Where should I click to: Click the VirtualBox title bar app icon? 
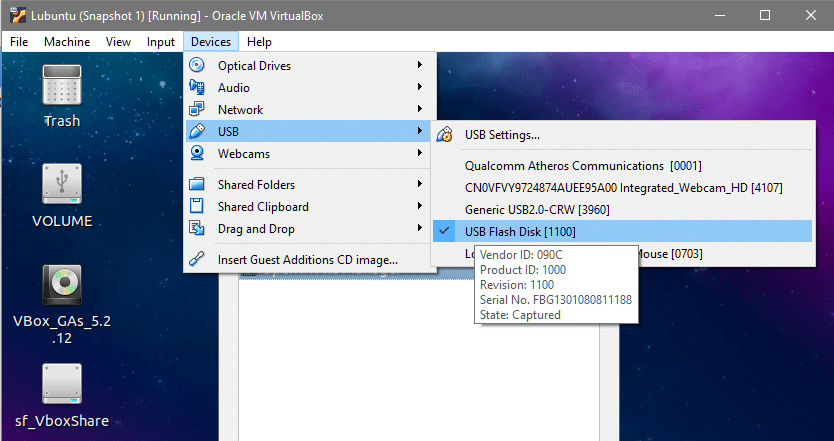point(17,15)
